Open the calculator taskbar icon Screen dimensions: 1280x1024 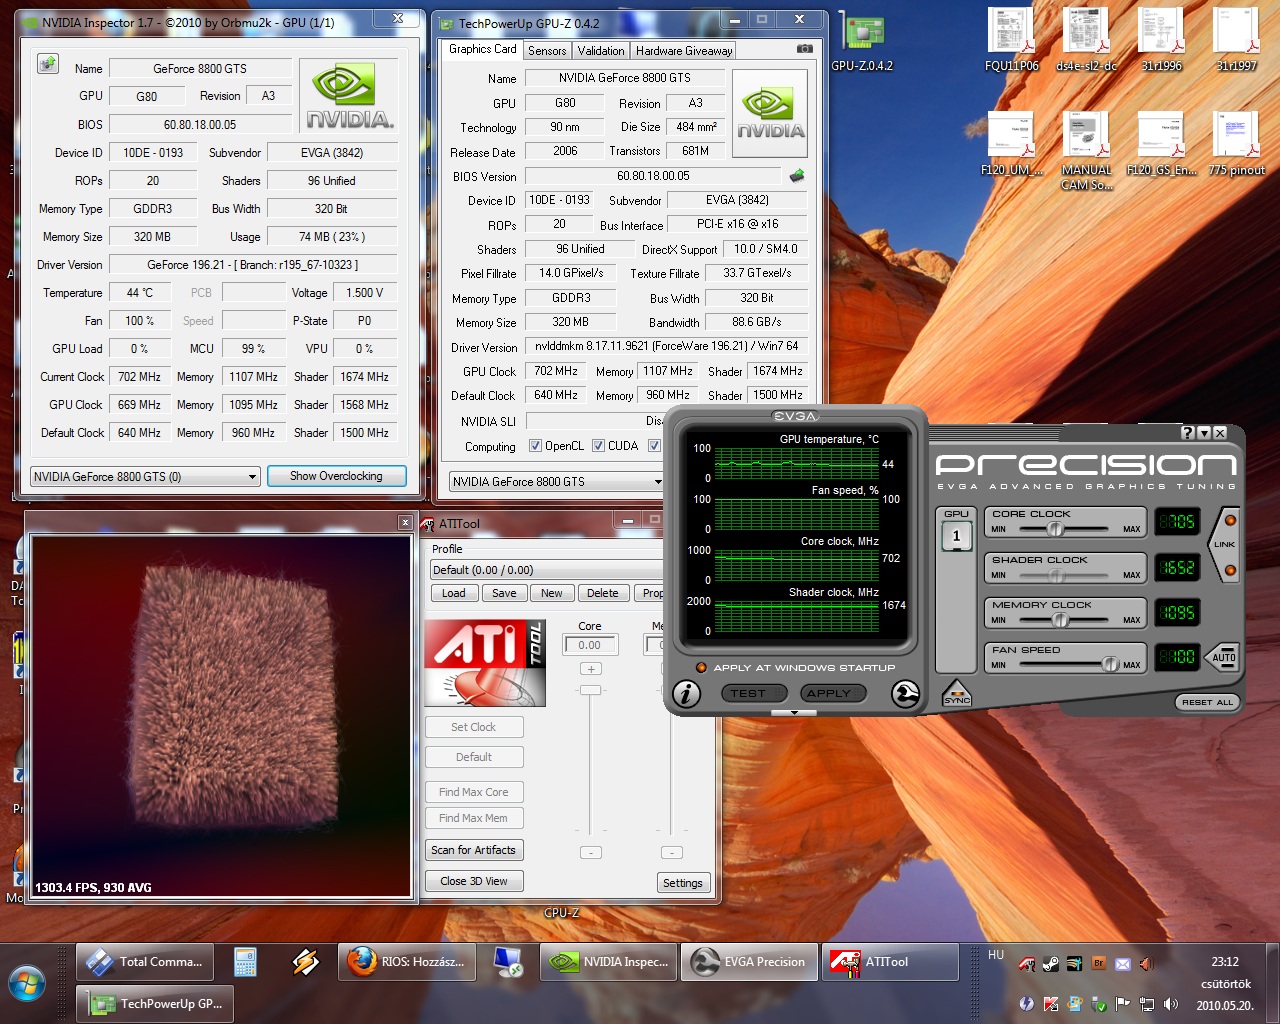pos(246,962)
